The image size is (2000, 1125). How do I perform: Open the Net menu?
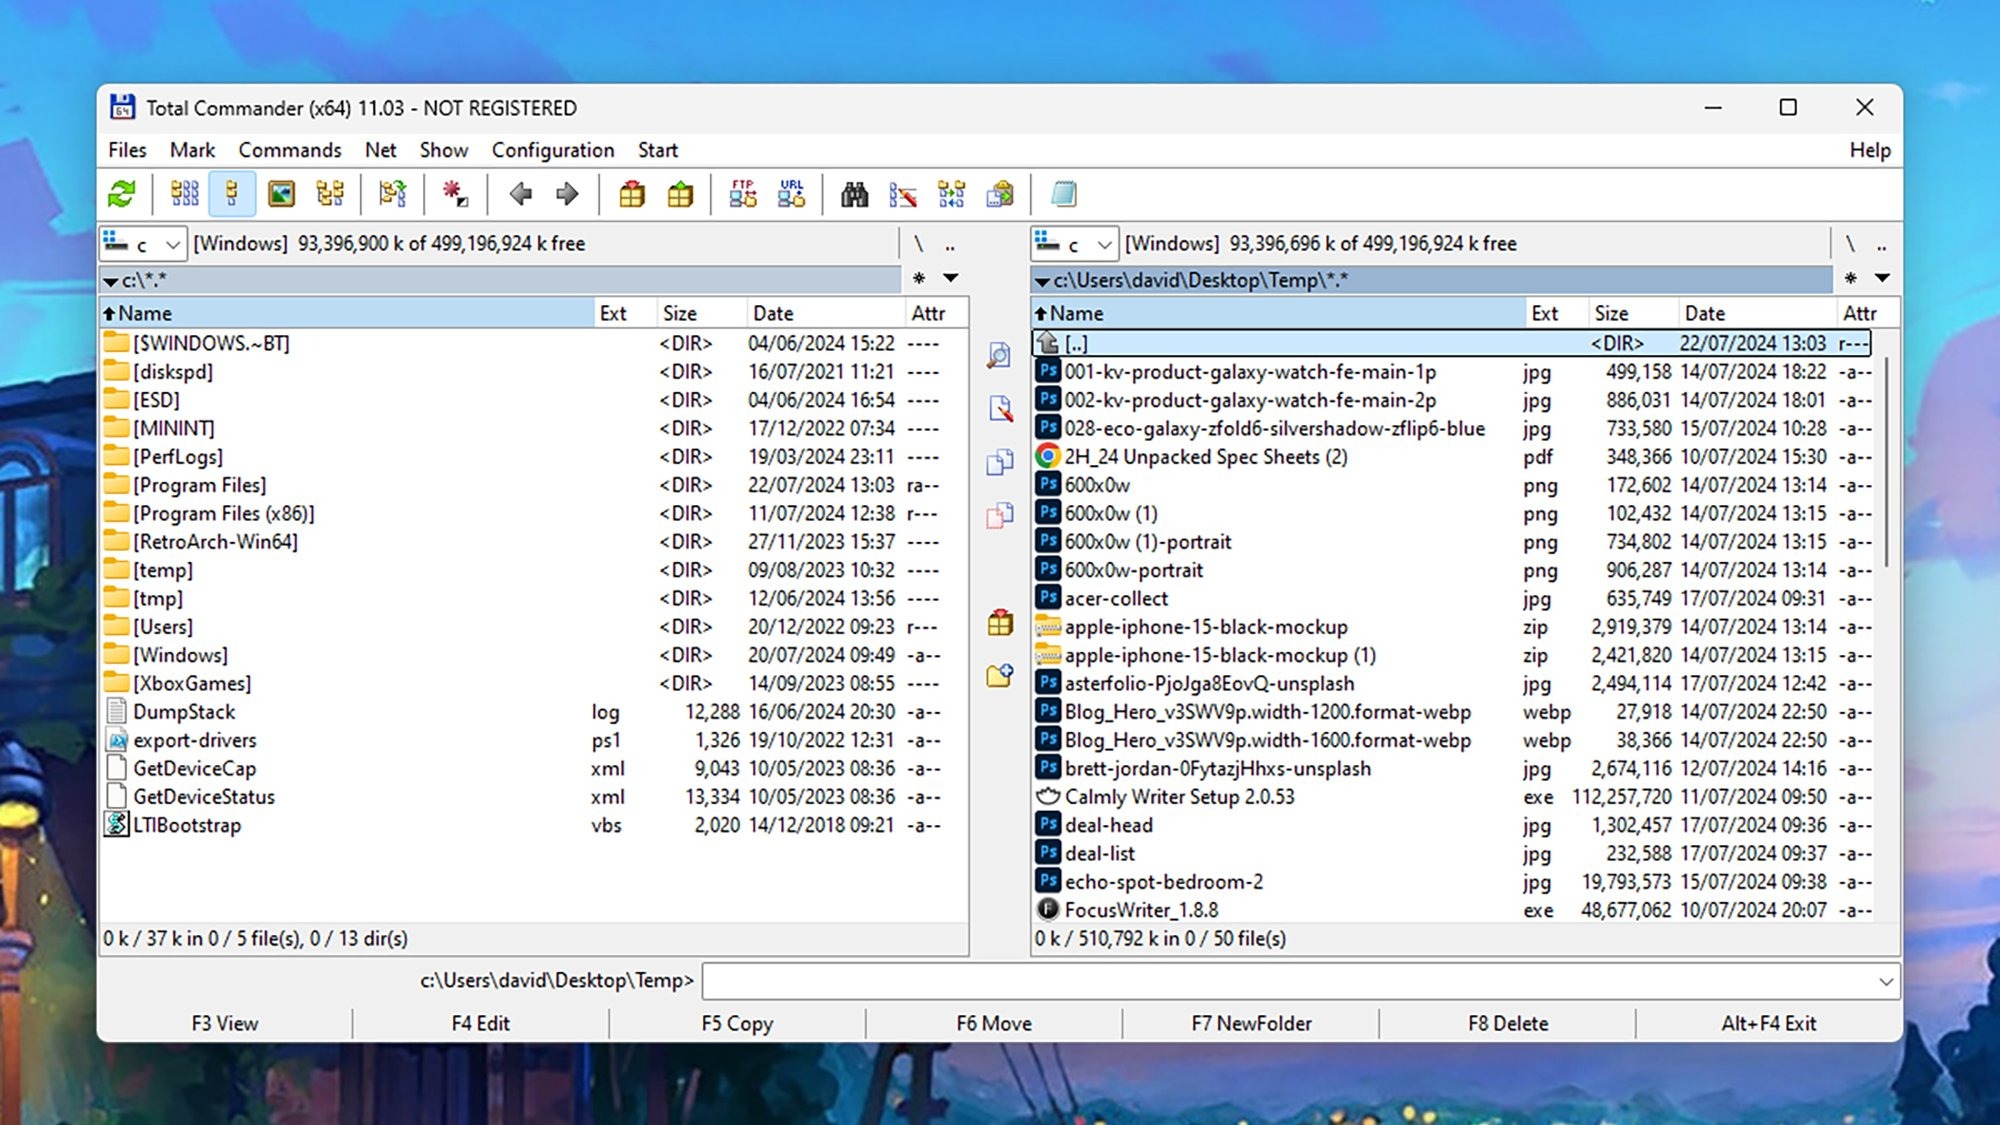380,150
